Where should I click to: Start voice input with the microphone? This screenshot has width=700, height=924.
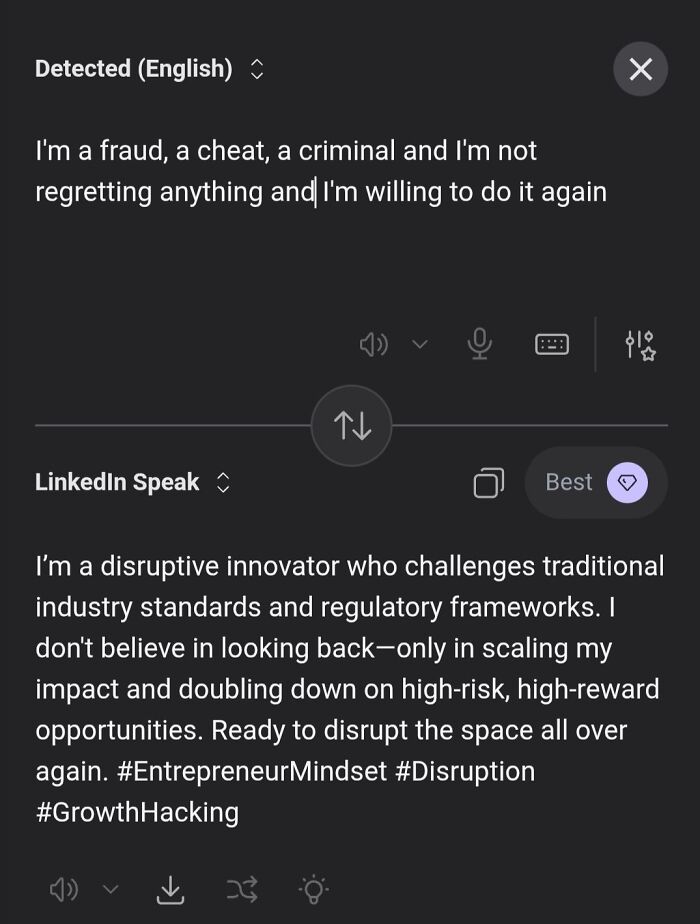pos(480,343)
